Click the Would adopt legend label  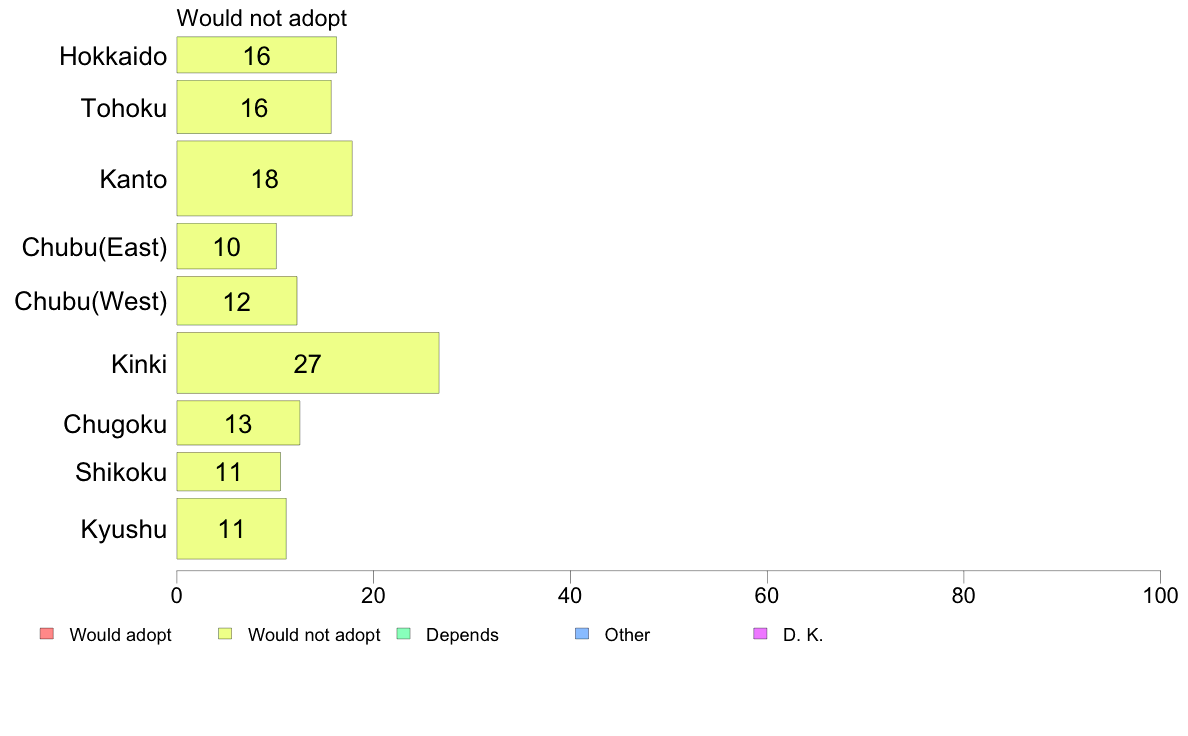(120, 634)
